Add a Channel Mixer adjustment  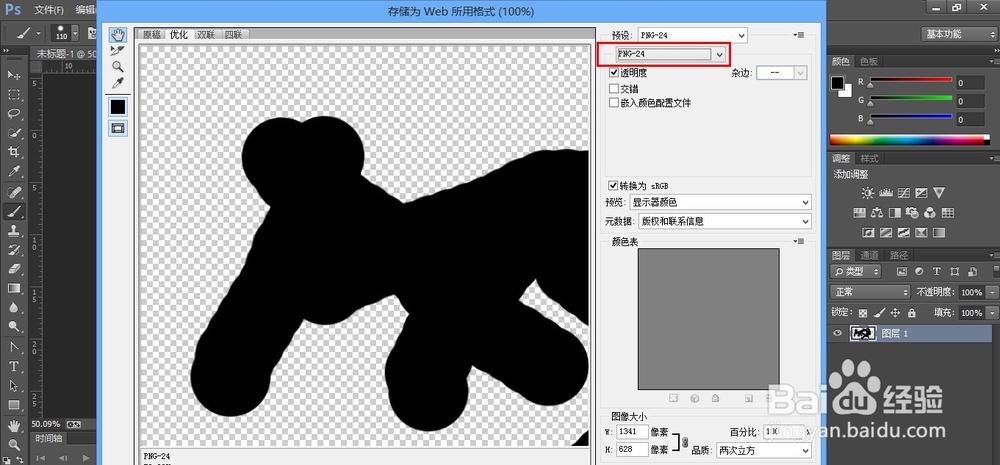930,212
